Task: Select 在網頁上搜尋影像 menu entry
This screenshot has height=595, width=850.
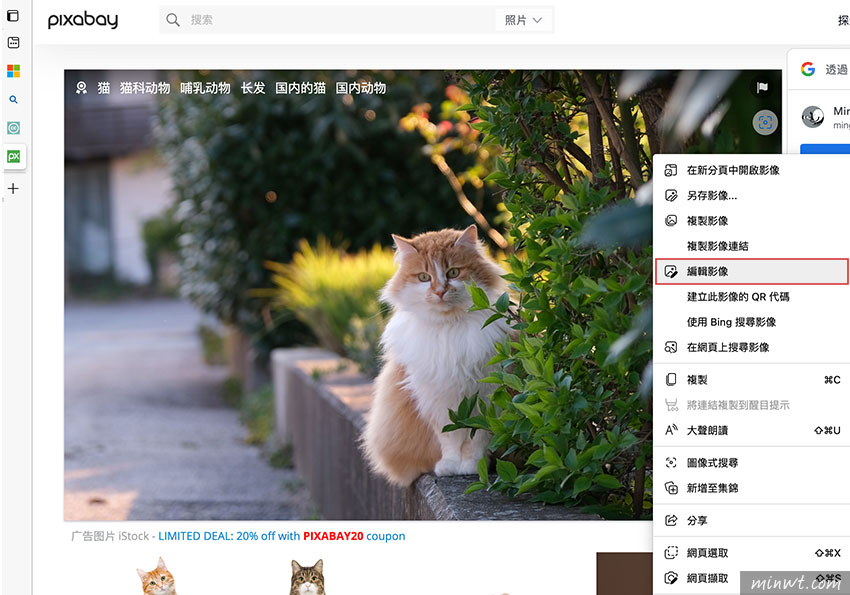Action: point(751,347)
